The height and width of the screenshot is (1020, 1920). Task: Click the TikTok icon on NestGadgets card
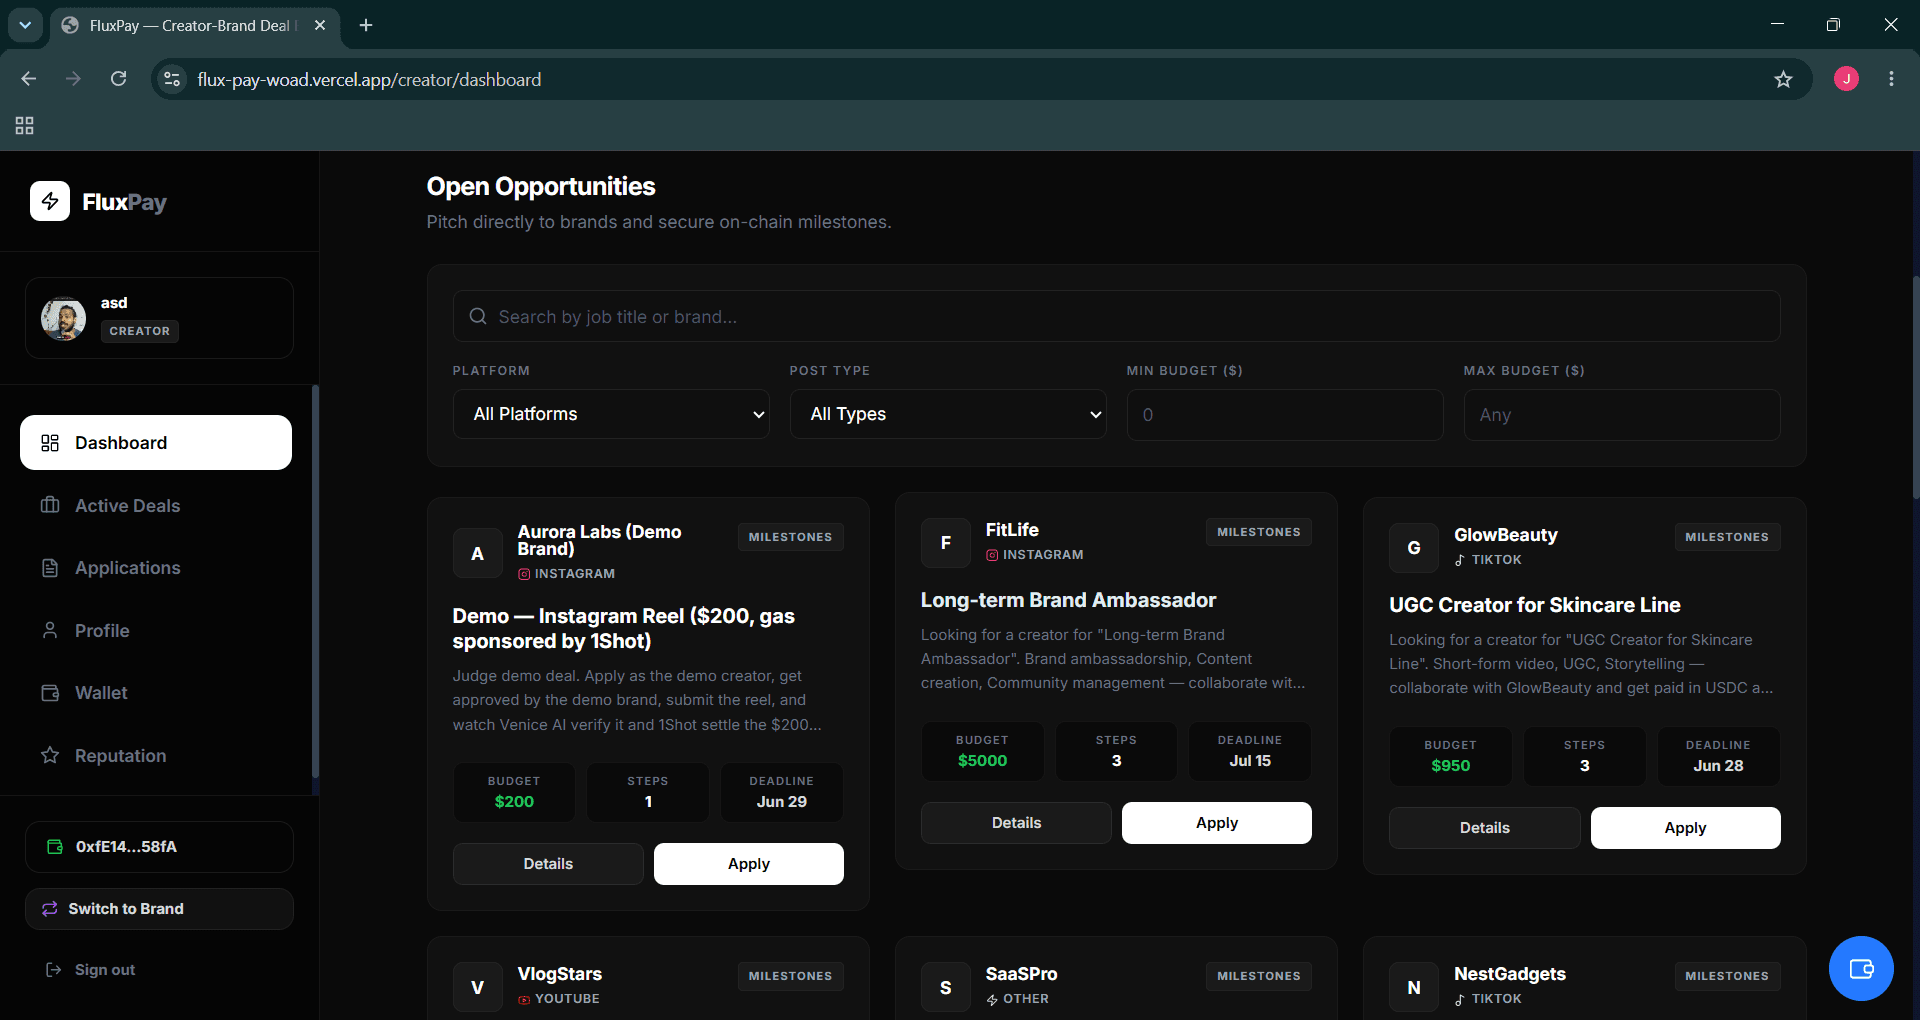pyautogui.click(x=1460, y=999)
